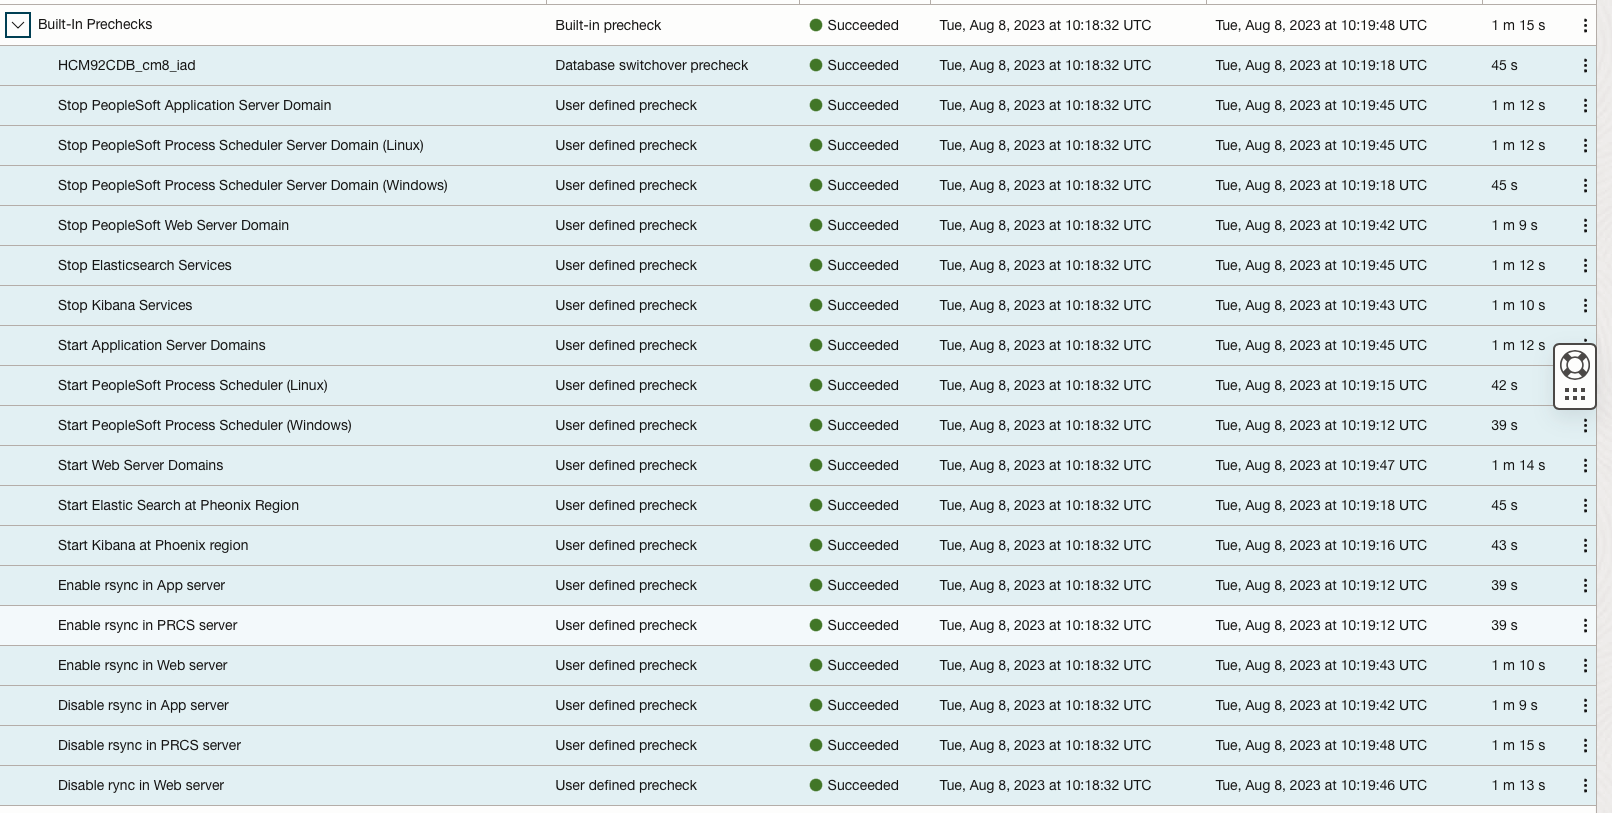The image size is (1612, 813).
Task: Select the Disable rync in Web server step
Action: coord(141,785)
